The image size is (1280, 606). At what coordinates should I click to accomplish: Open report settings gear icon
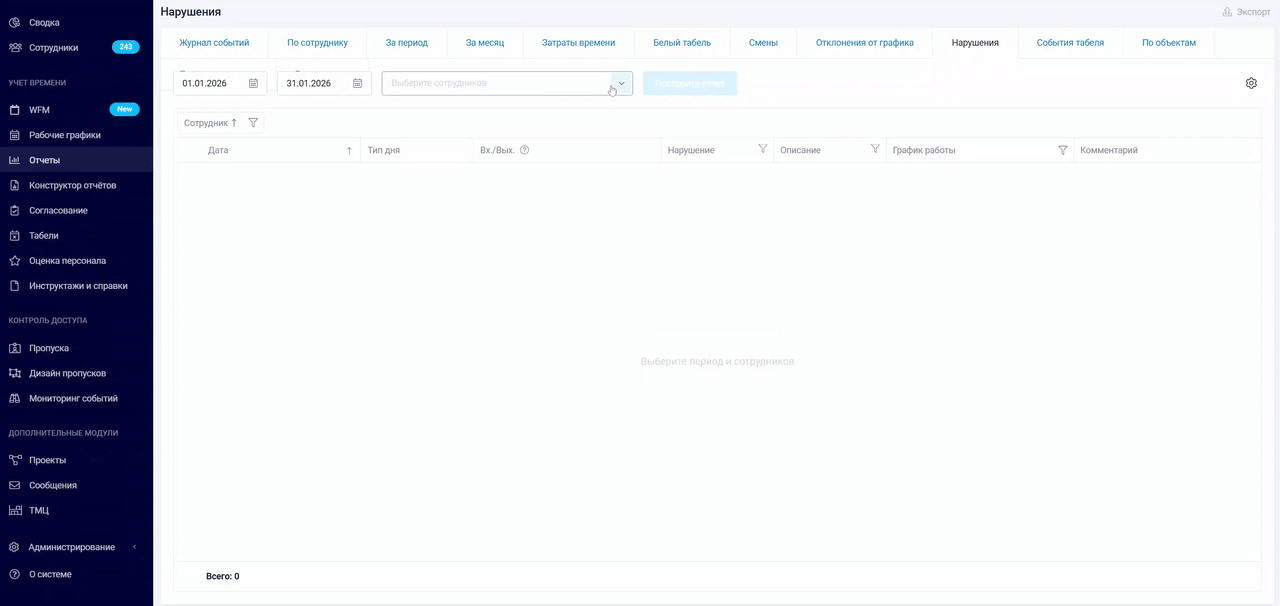[1251, 84]
